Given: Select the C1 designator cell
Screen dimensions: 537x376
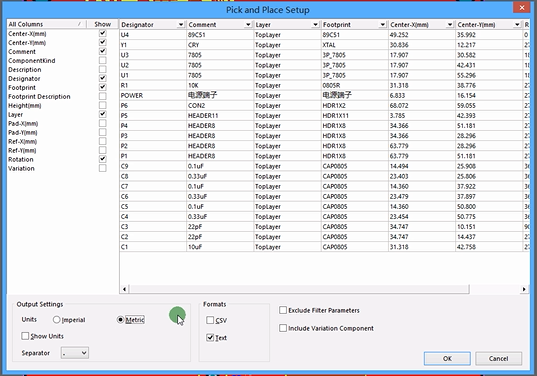Looking at the screenshot, I should pyautogui.click(x=152, y=247).
